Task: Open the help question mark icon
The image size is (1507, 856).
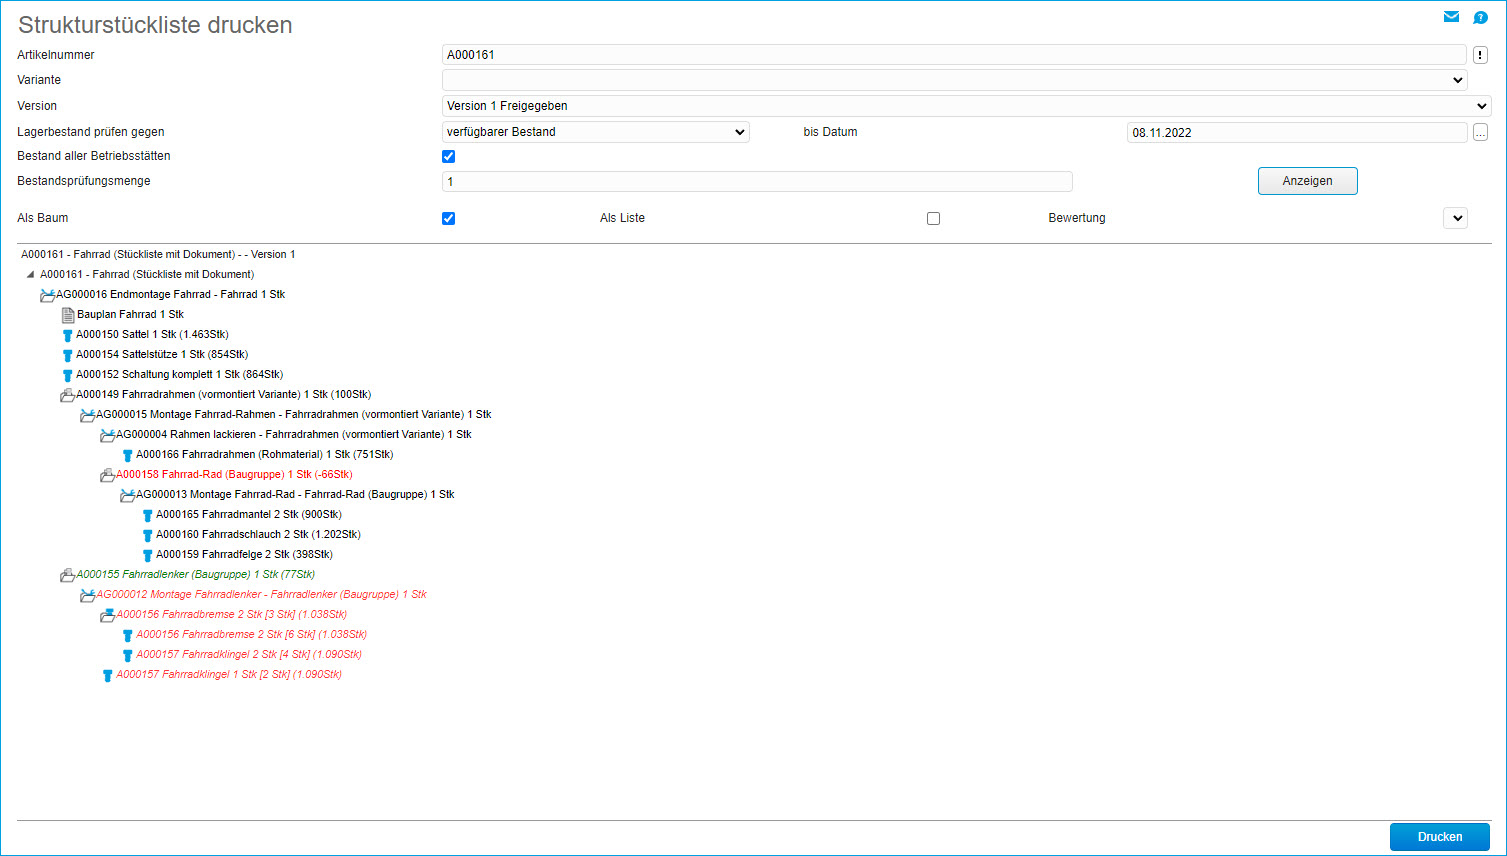Action: pos(1480,17)
